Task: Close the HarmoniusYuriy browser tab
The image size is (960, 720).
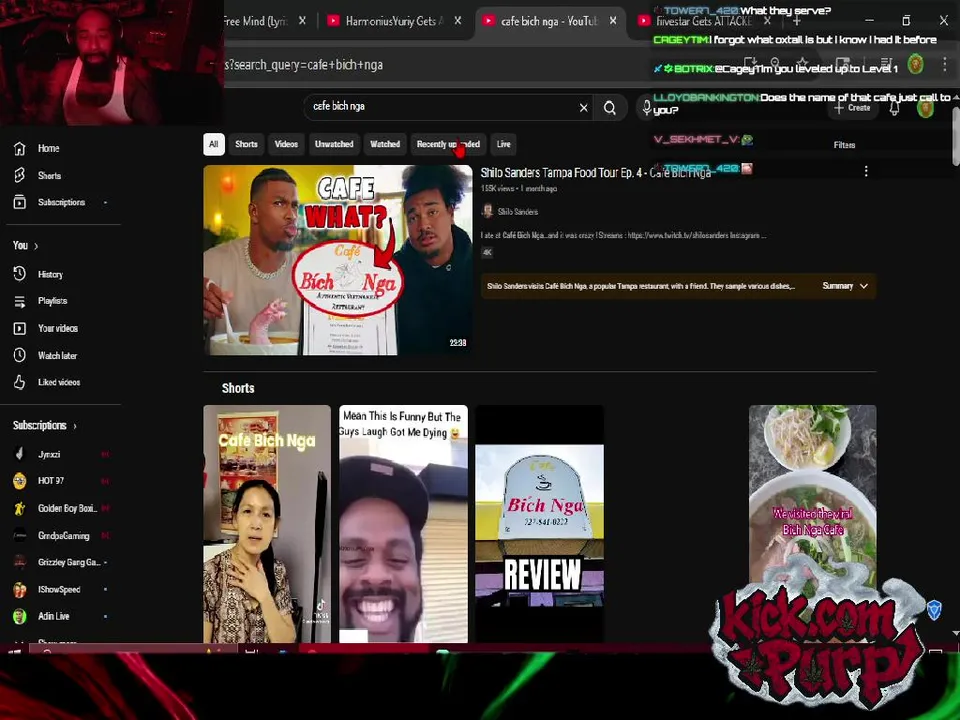Action: [458, 21]
